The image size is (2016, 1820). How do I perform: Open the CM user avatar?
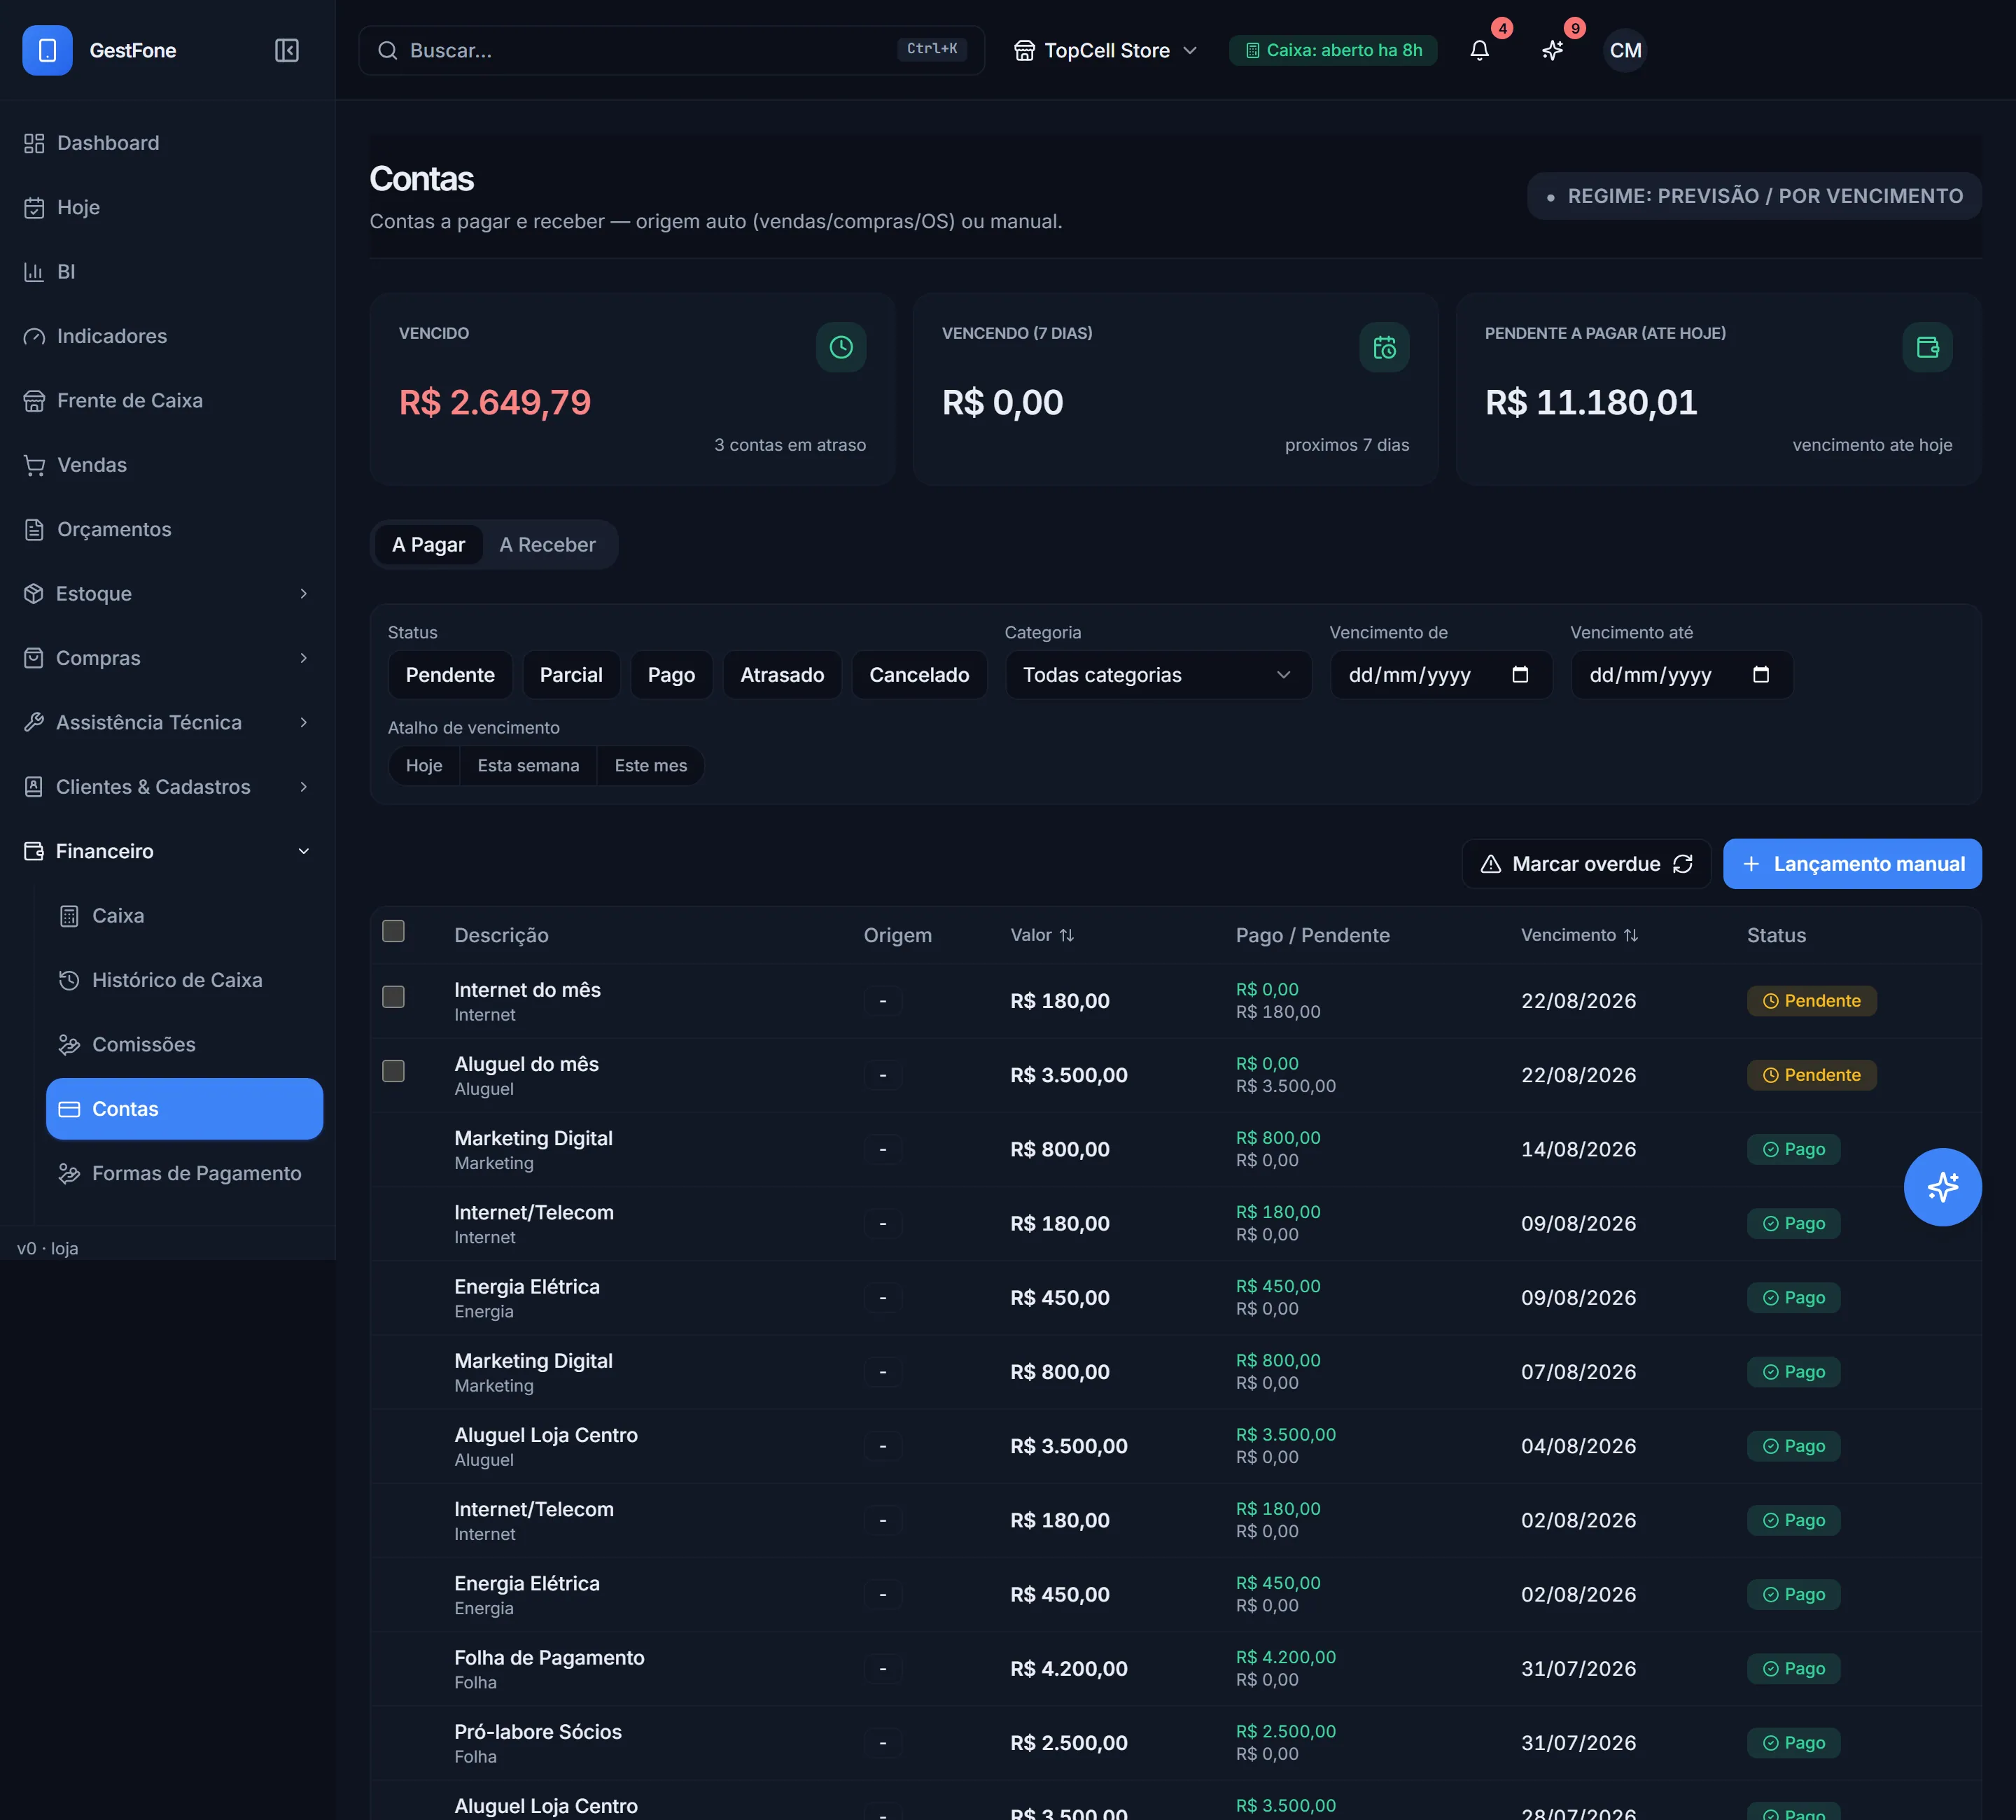pos(1625,50)
